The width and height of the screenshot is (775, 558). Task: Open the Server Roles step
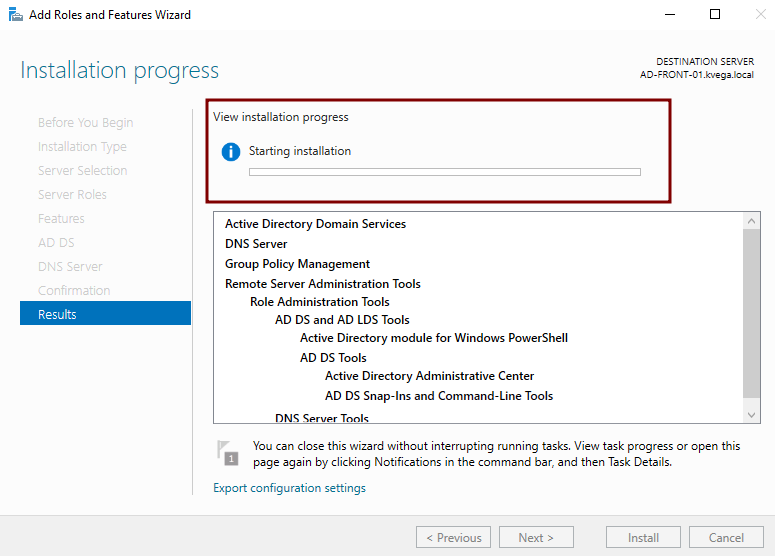72,194
